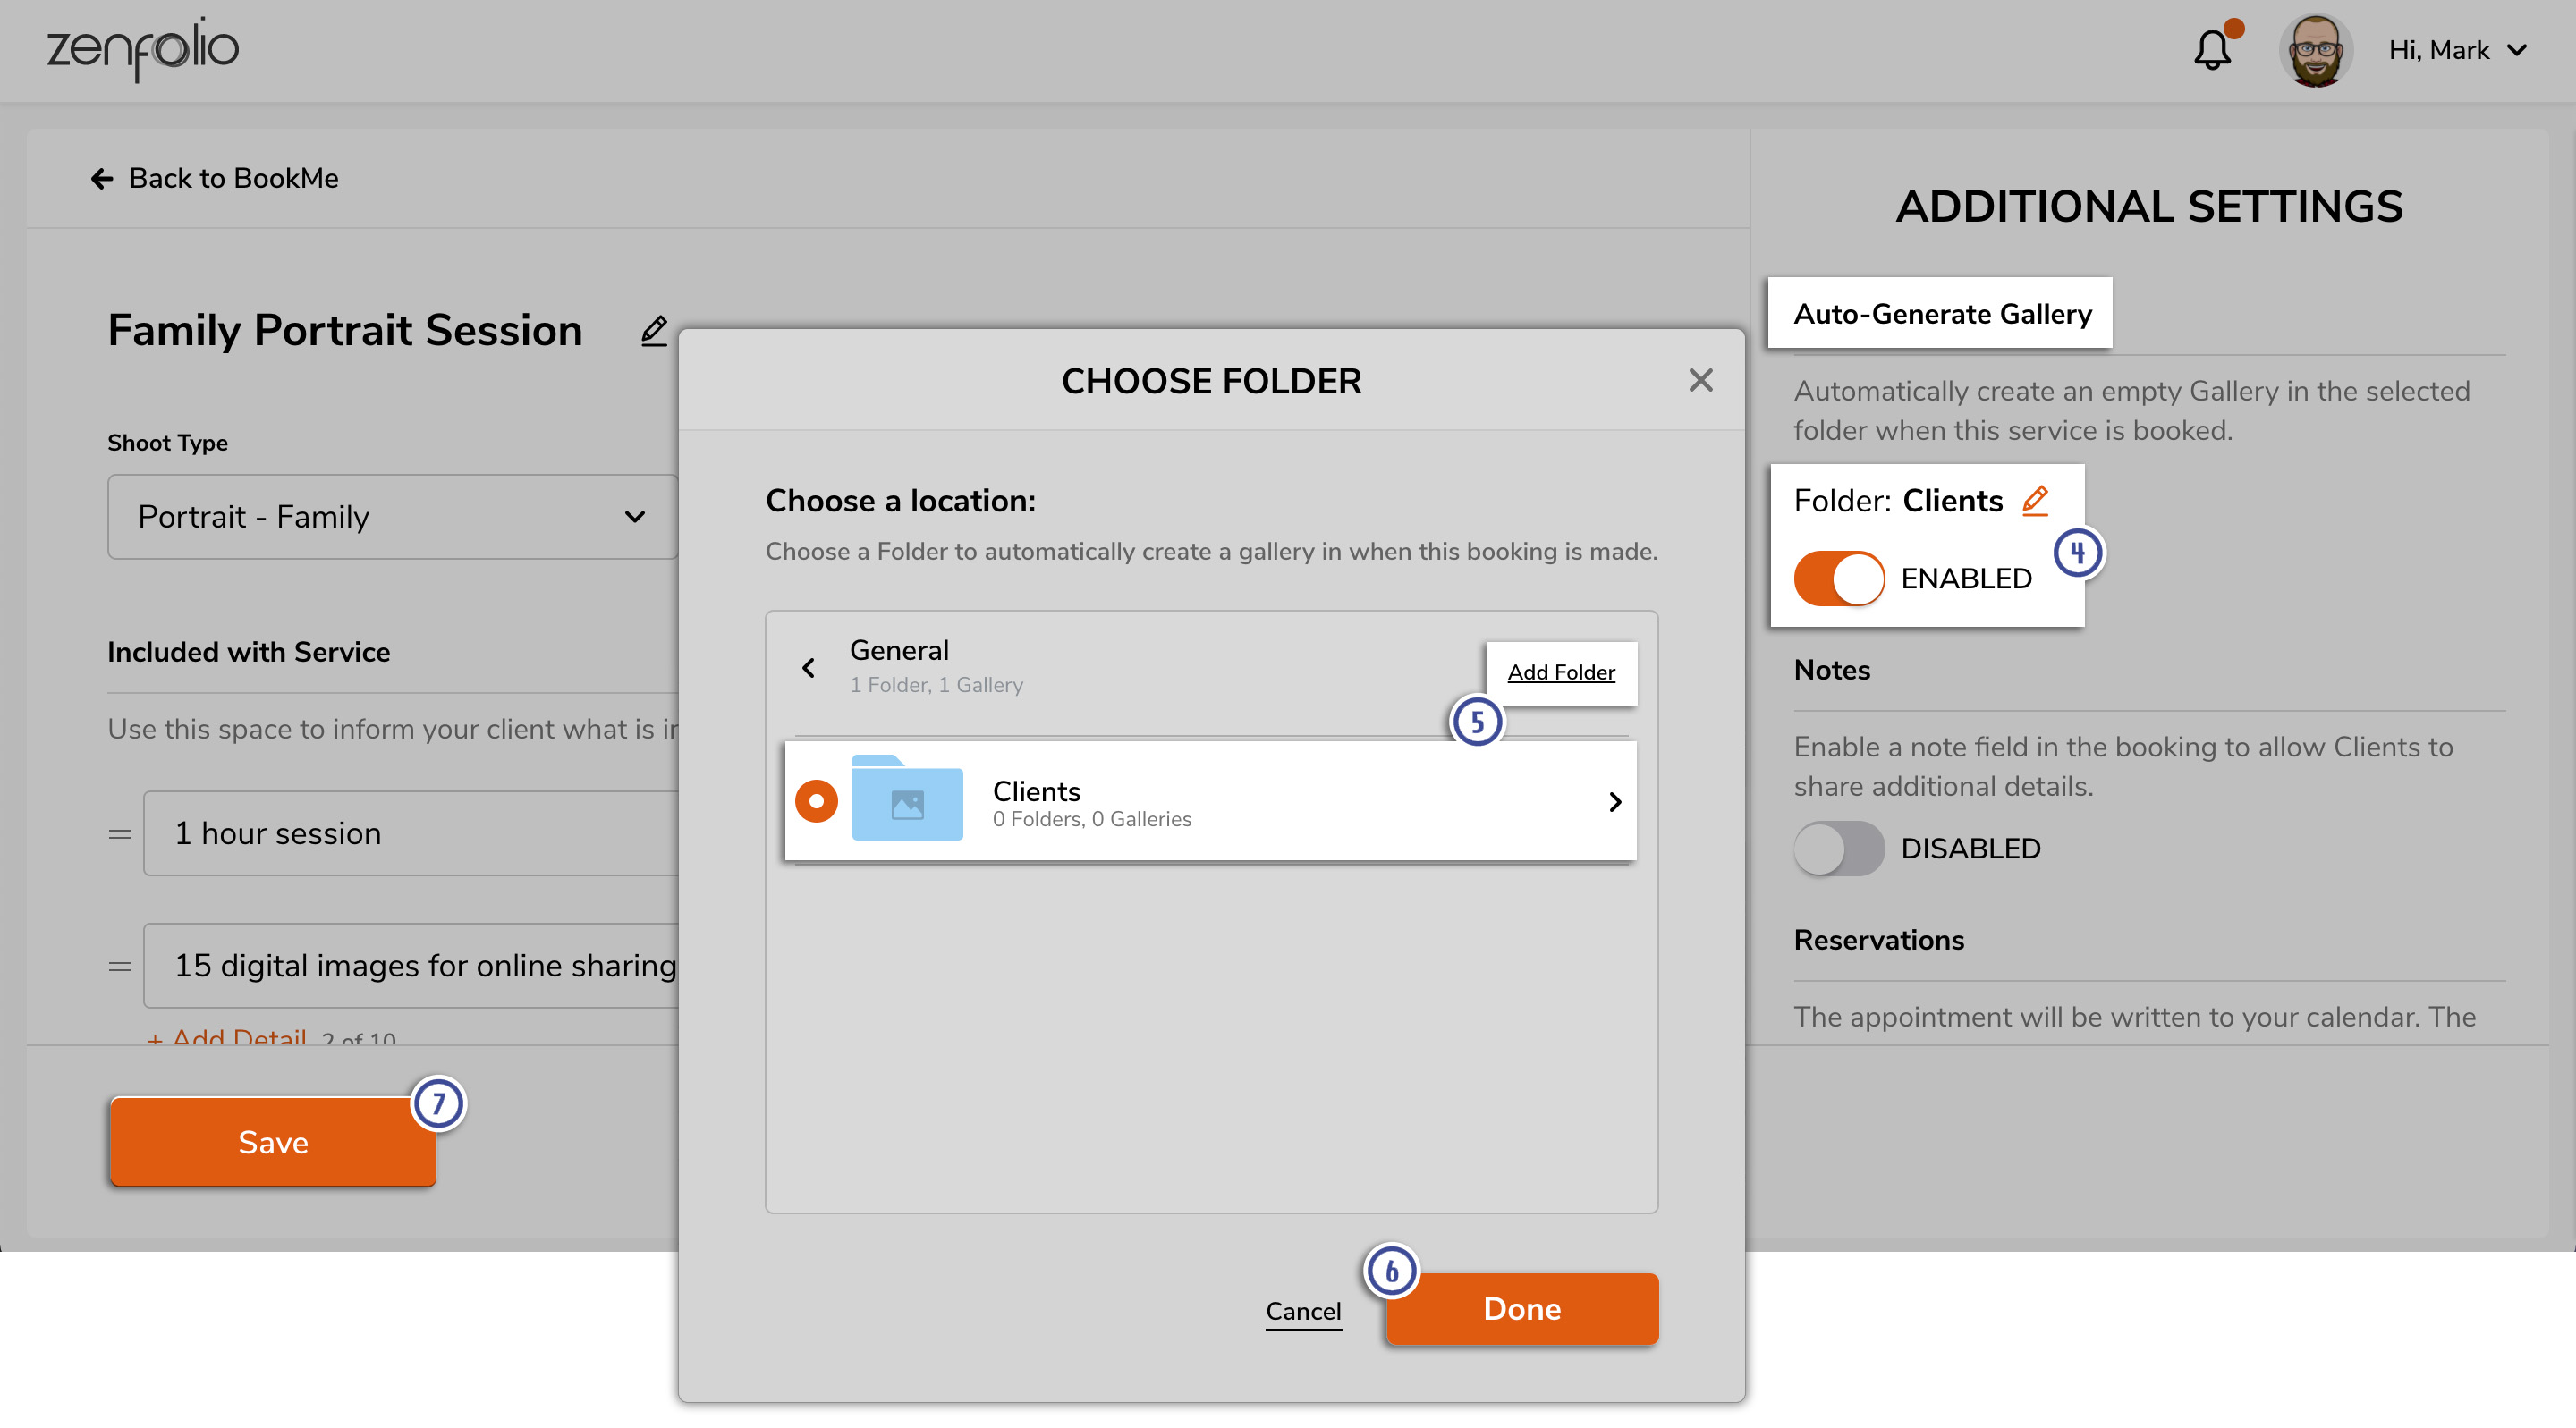Click the back arrow beside Back to BookMe
2576x1428 pixels.
pyautogui.click(x=101, y=178)
